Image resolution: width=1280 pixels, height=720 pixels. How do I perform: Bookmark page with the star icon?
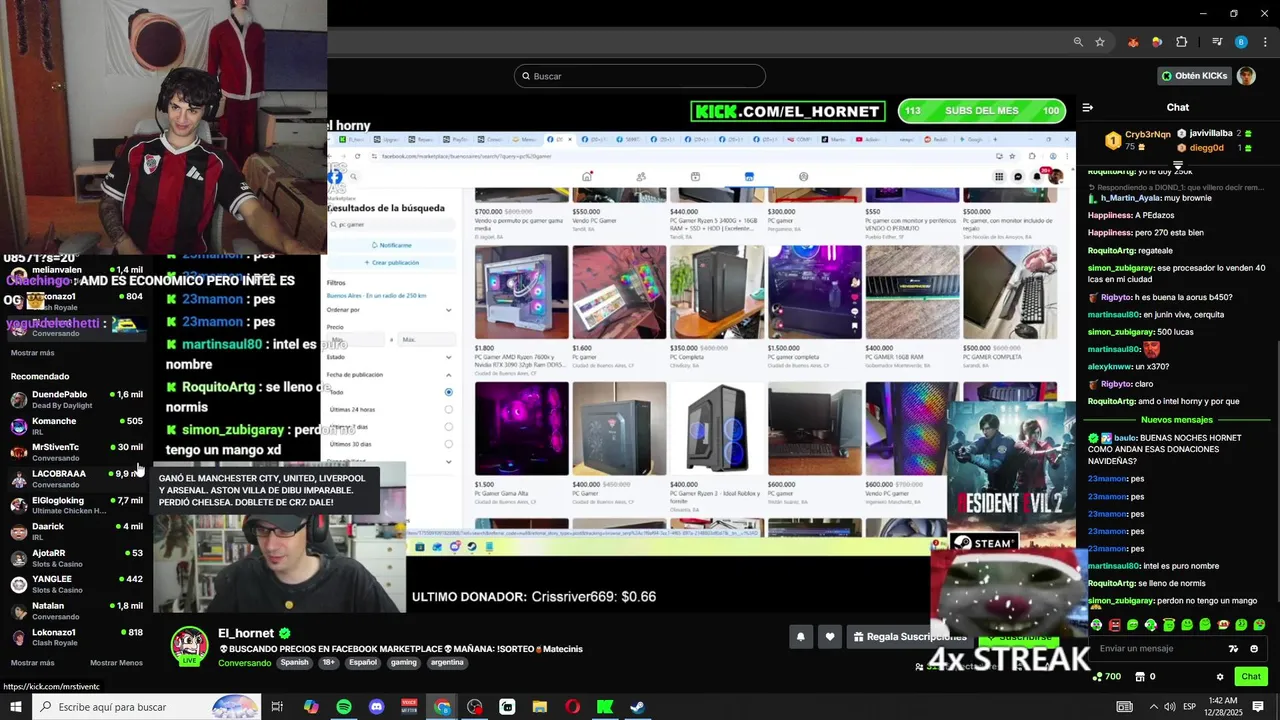point(1100,42)
